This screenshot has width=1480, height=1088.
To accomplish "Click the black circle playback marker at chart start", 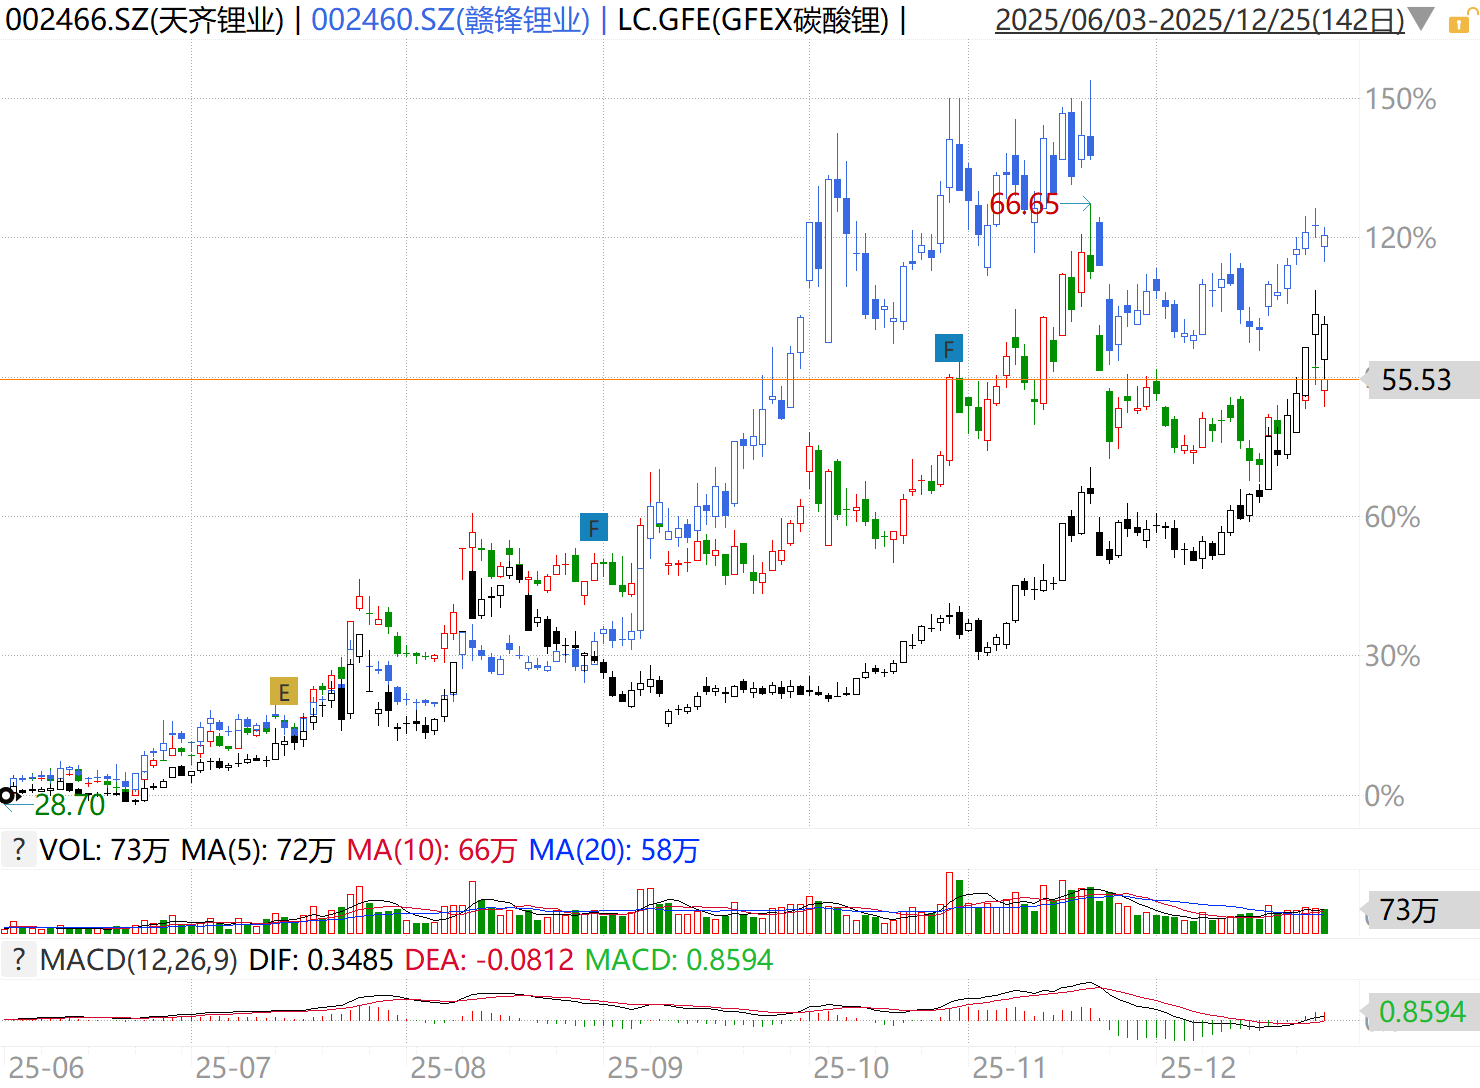I will click(x=7, y=796).
